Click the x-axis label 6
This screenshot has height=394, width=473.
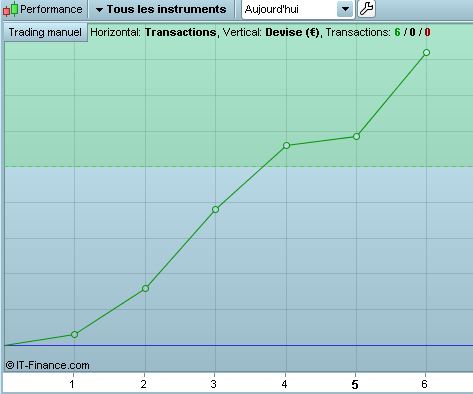(x=424, y=384)
